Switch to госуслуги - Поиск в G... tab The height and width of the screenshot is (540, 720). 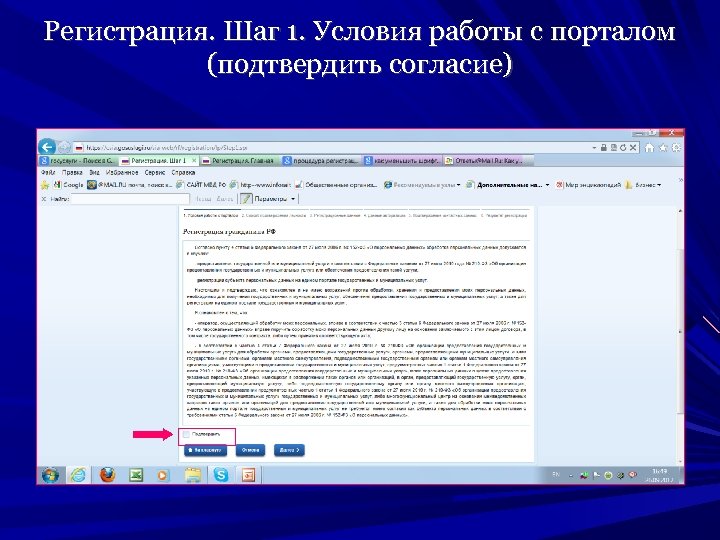[78, 161]
